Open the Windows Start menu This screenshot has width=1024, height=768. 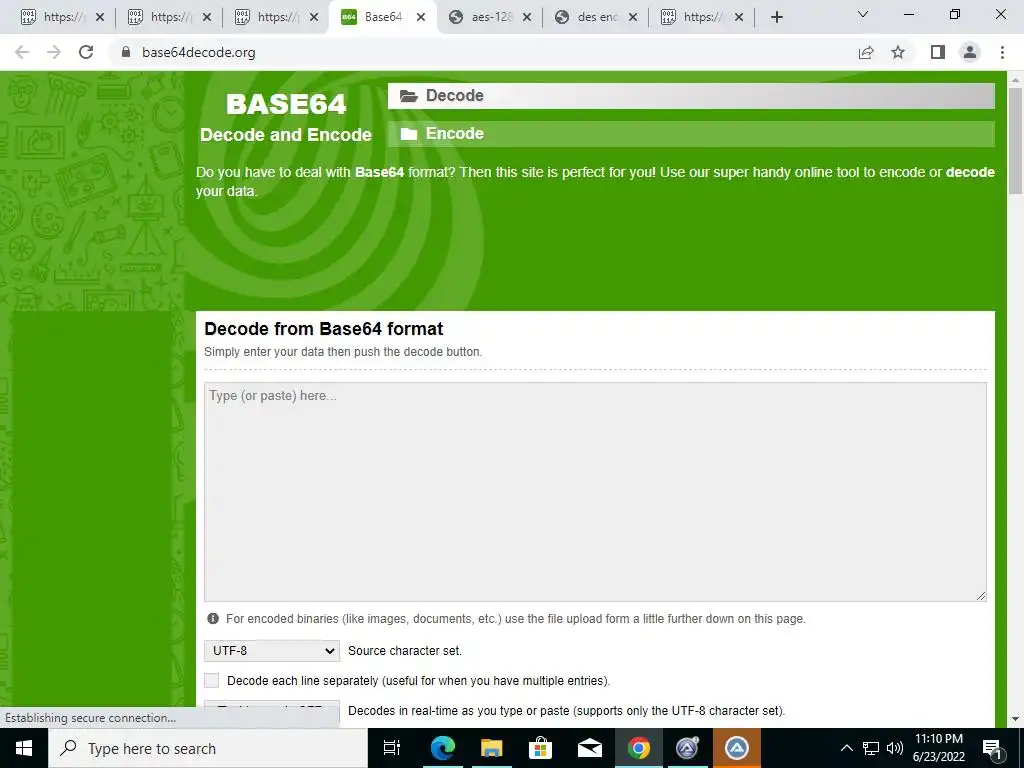point(24,748)
